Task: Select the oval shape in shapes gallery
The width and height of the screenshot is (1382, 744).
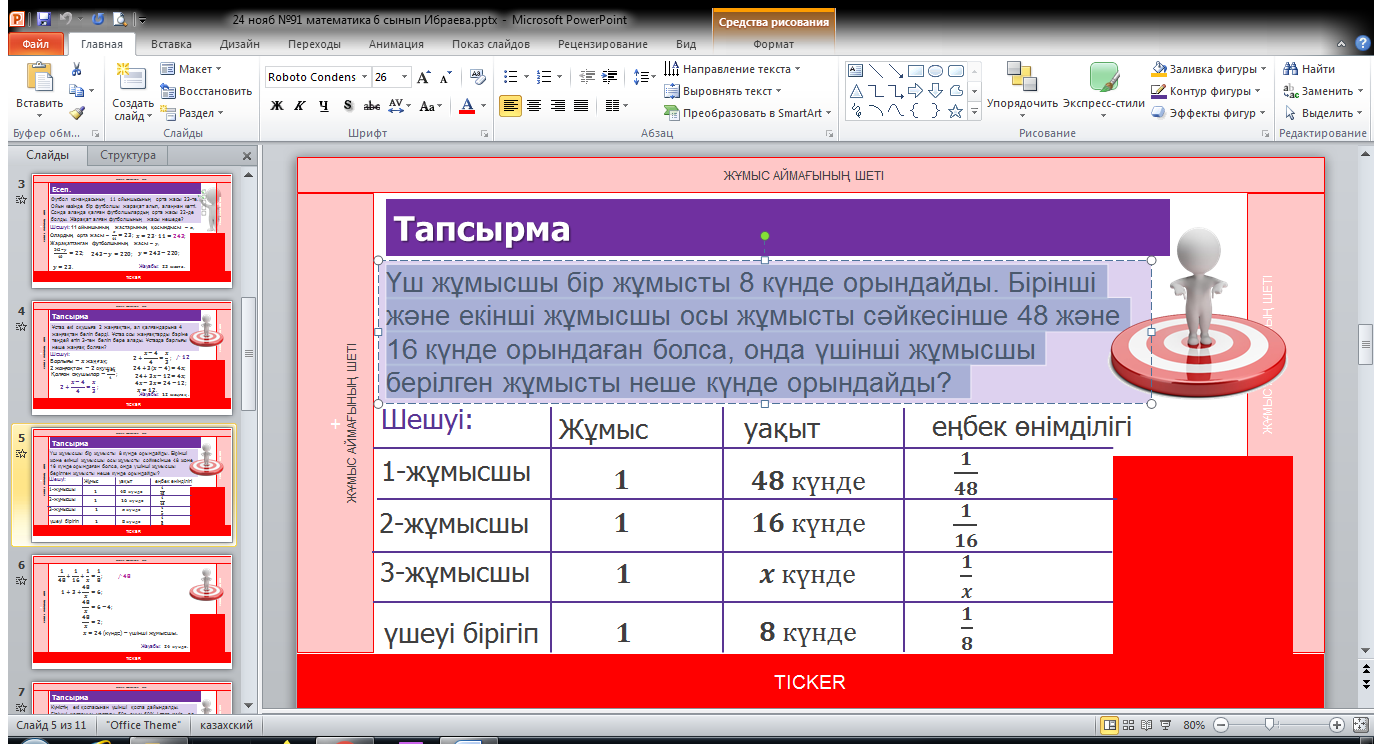Action: (936, 71)
